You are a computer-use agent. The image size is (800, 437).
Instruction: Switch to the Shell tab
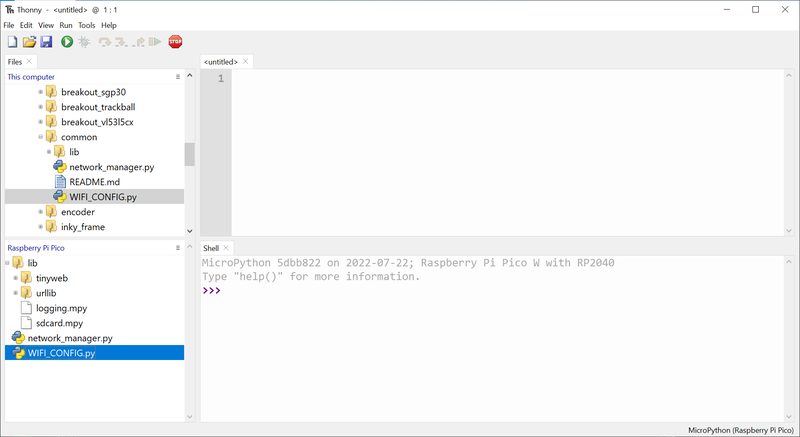click(211, 248)
